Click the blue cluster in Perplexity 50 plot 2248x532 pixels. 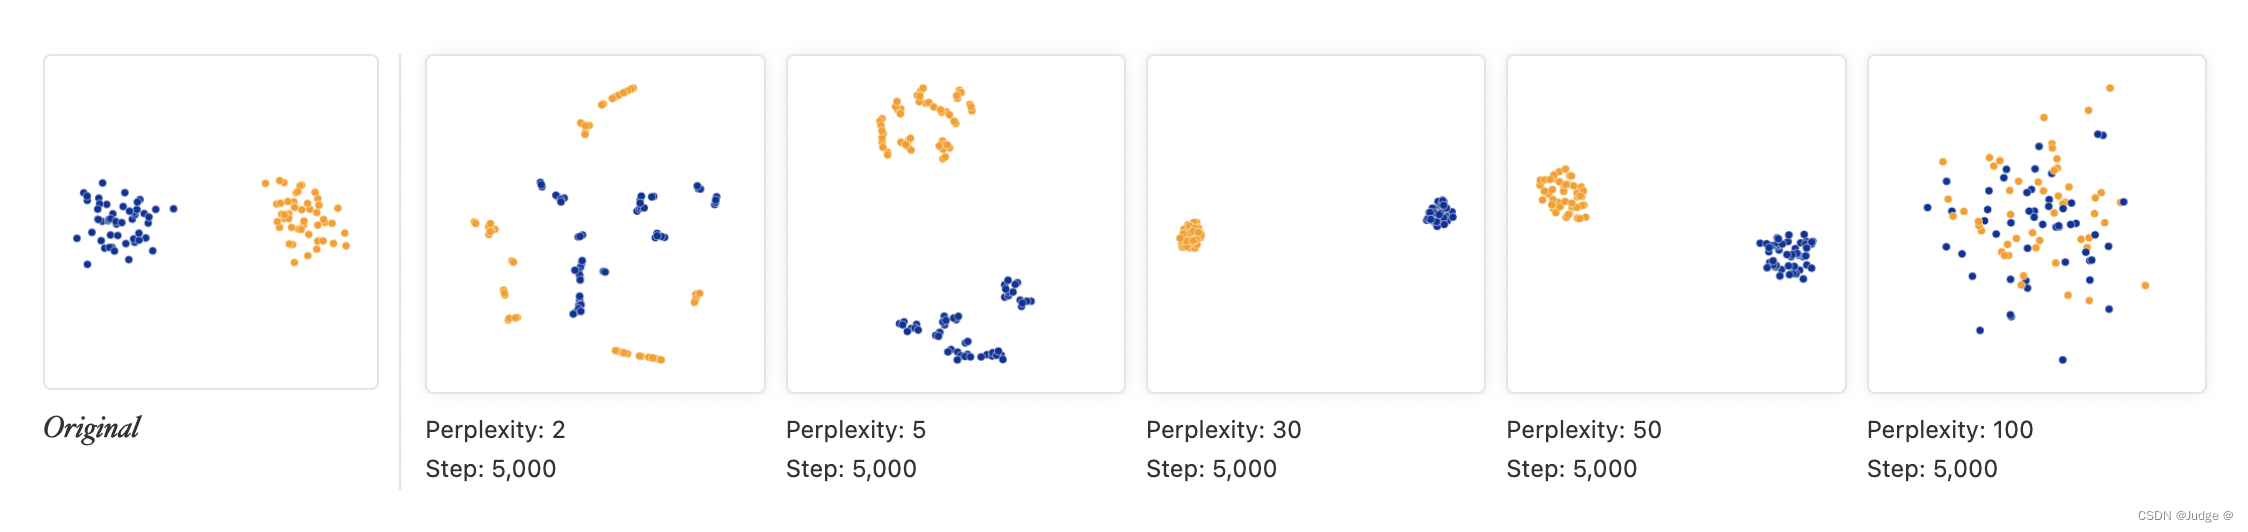[1787, 256]
